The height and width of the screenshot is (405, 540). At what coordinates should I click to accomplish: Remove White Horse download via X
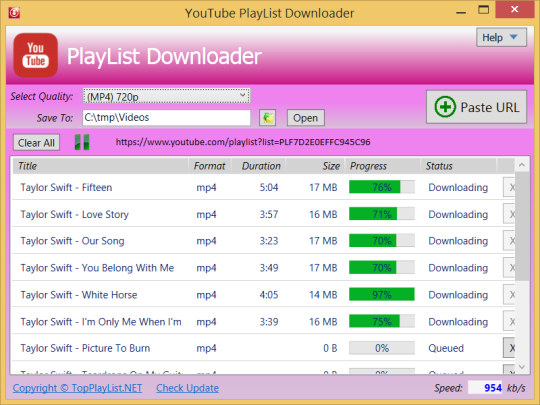coord(509,294)
